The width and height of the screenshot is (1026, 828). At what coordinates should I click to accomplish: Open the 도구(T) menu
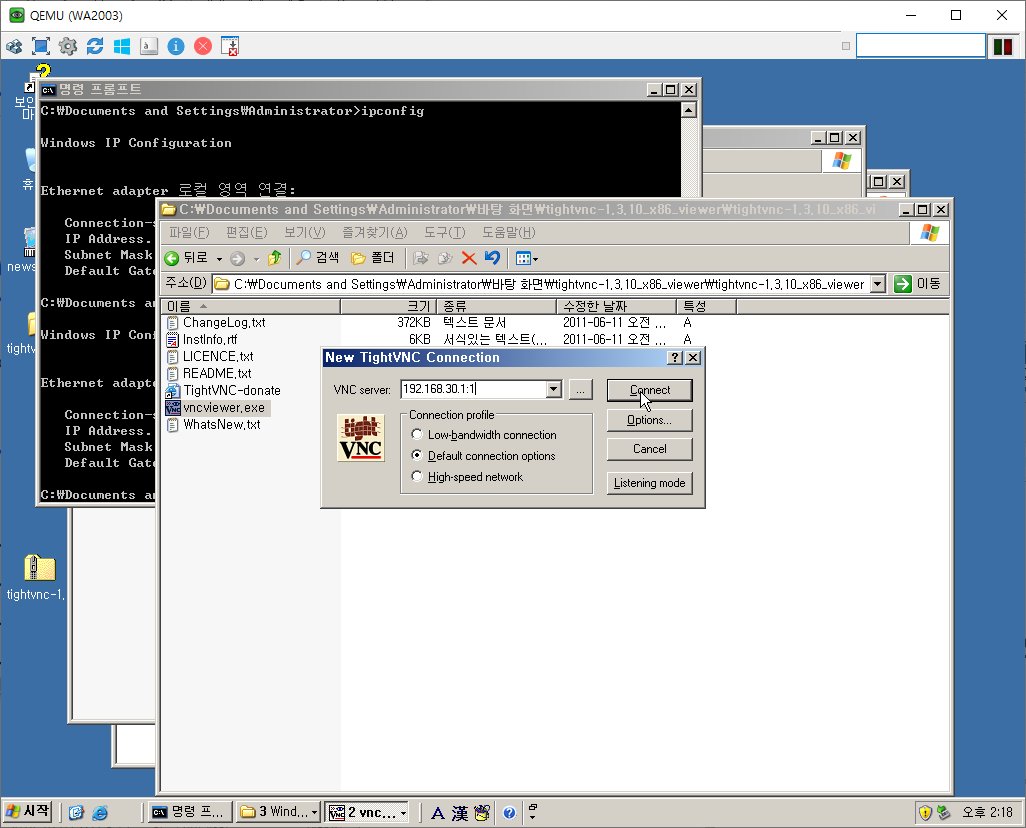(444, 233)
